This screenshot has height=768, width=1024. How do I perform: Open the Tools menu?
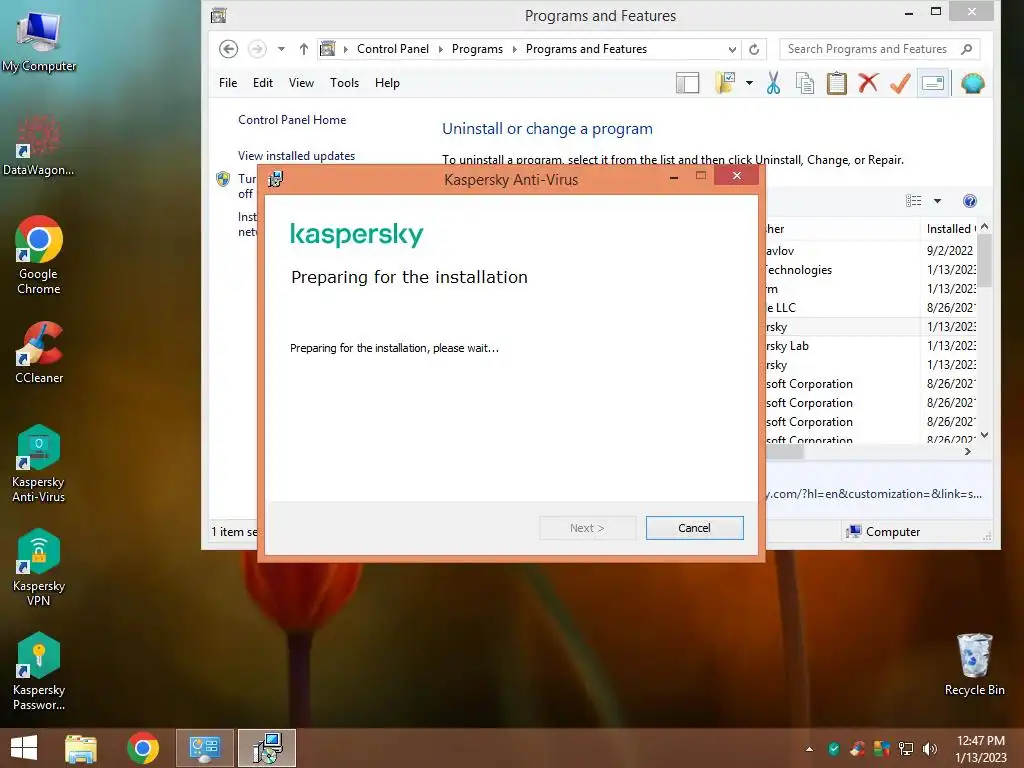[x=344, y=83]
